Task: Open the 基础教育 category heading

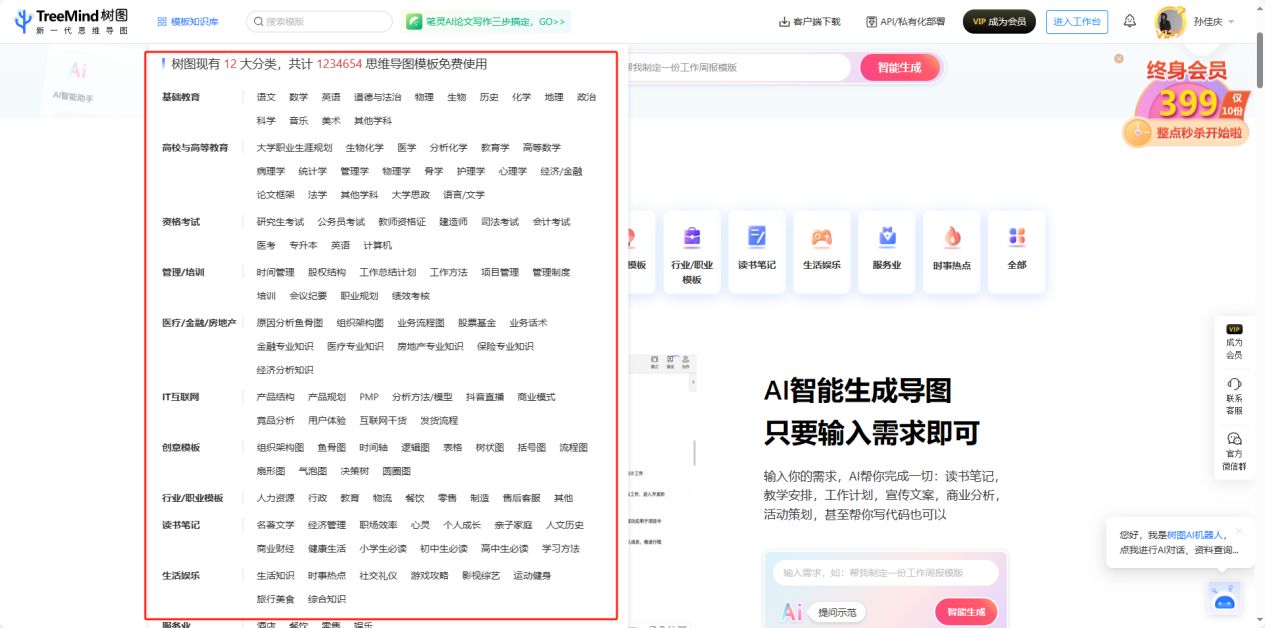Action: coord(181,97)
